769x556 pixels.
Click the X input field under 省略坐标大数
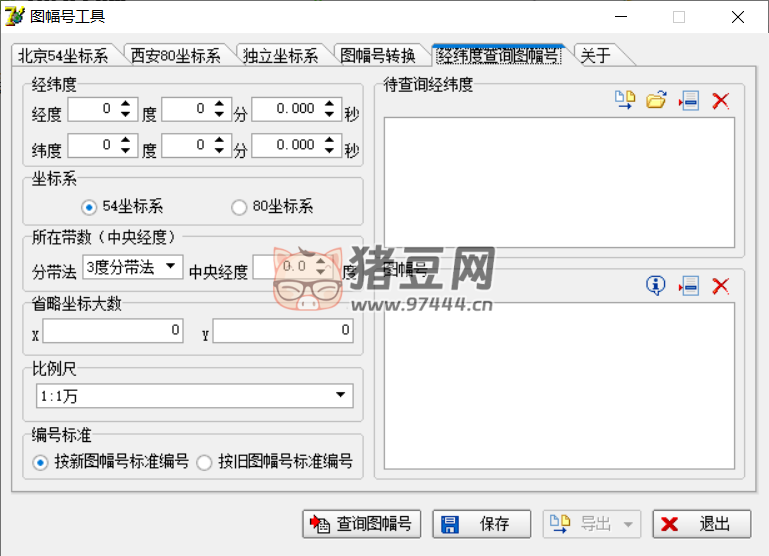(112, 330)
